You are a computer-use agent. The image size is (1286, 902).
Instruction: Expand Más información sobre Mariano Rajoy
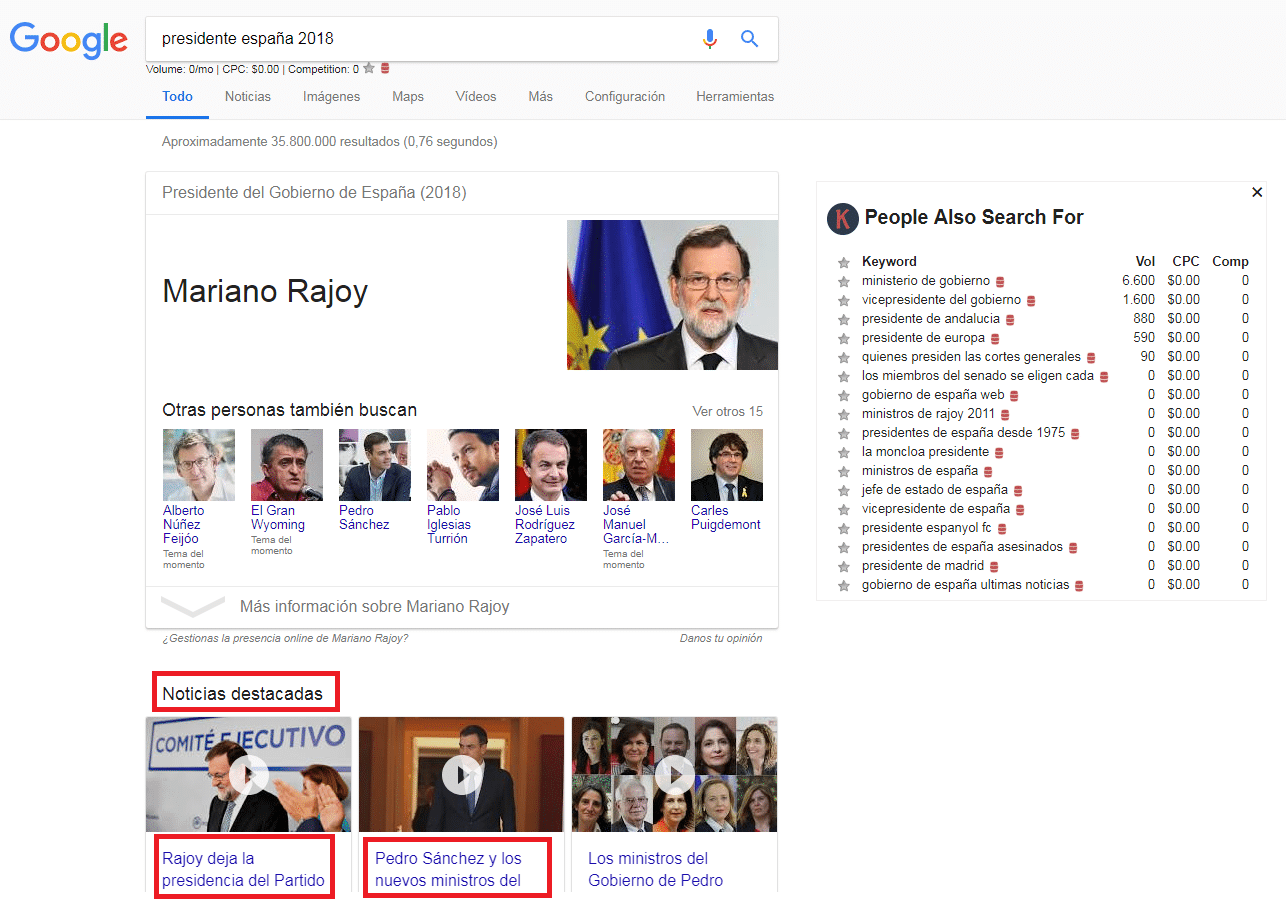click(x=462, y=607)
